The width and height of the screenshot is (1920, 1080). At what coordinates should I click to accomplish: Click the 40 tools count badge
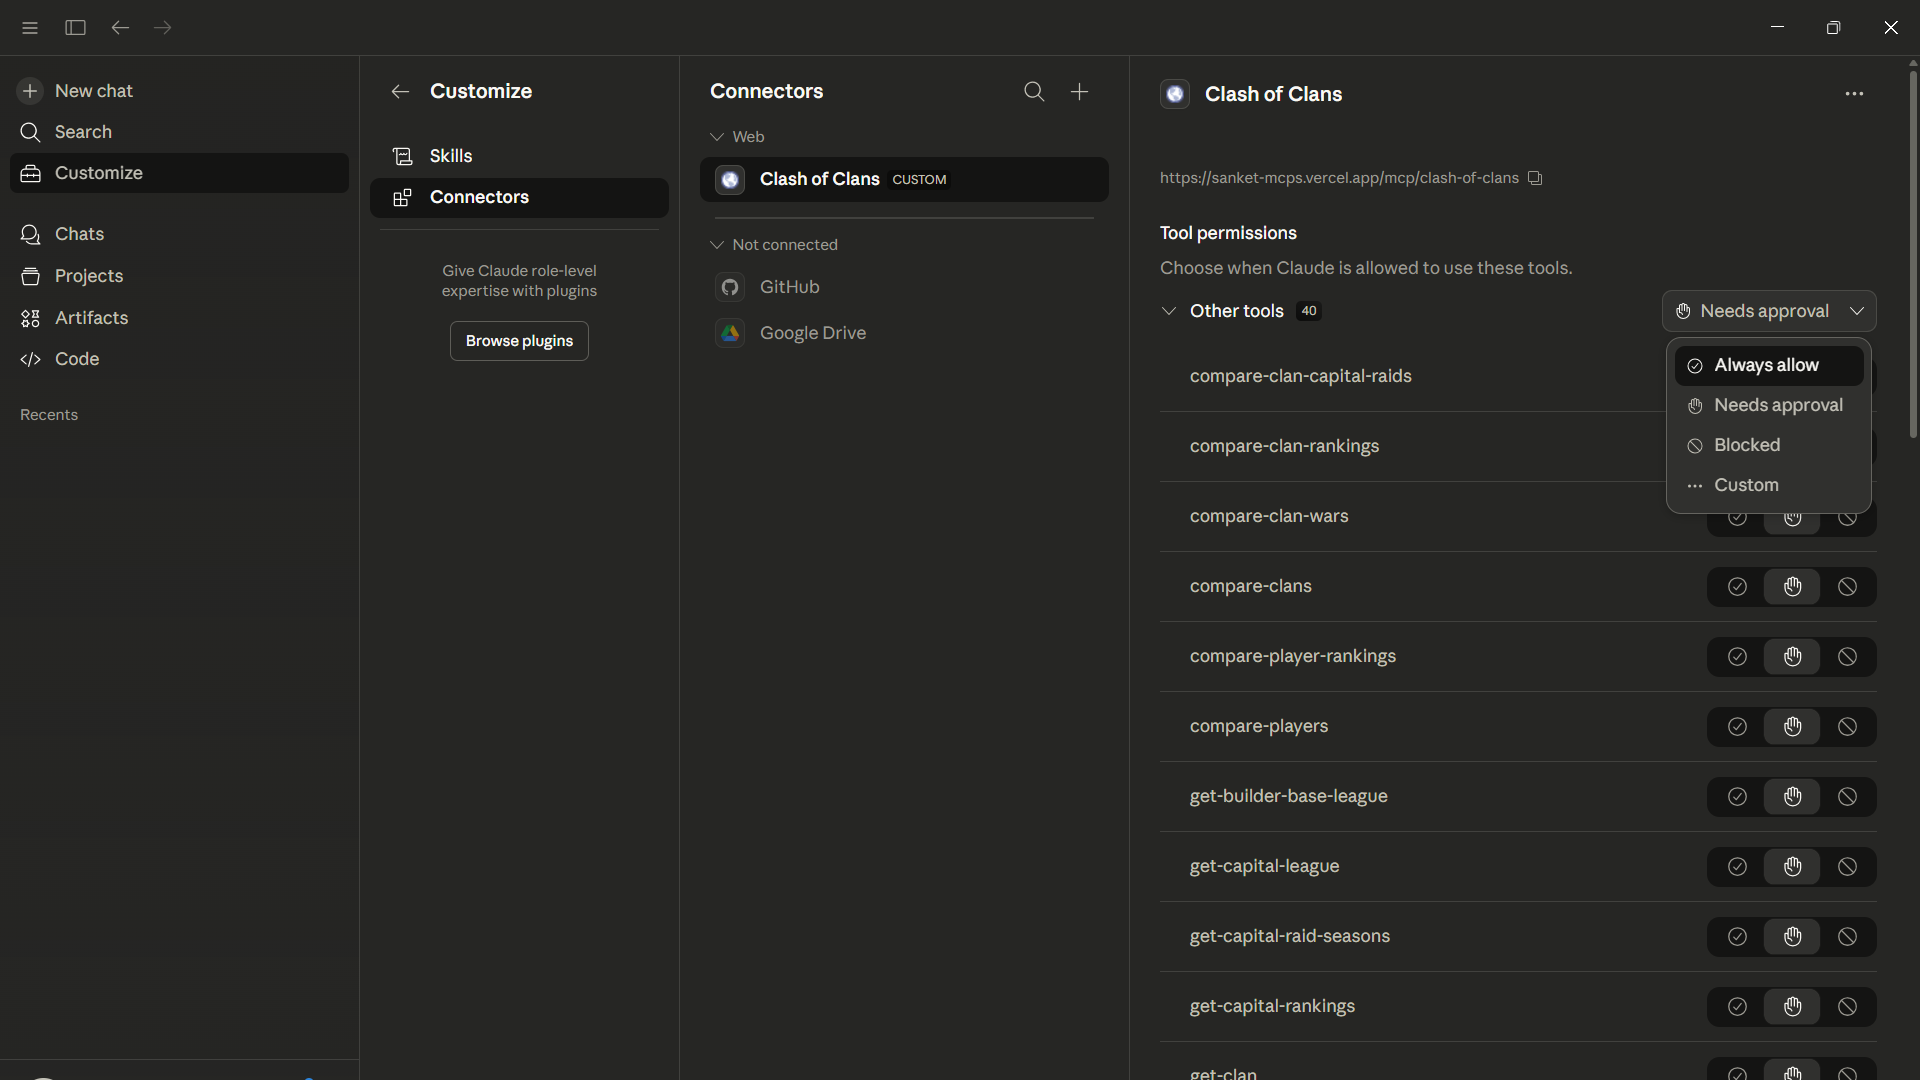pyautogui.click(x=1308, y=311)
